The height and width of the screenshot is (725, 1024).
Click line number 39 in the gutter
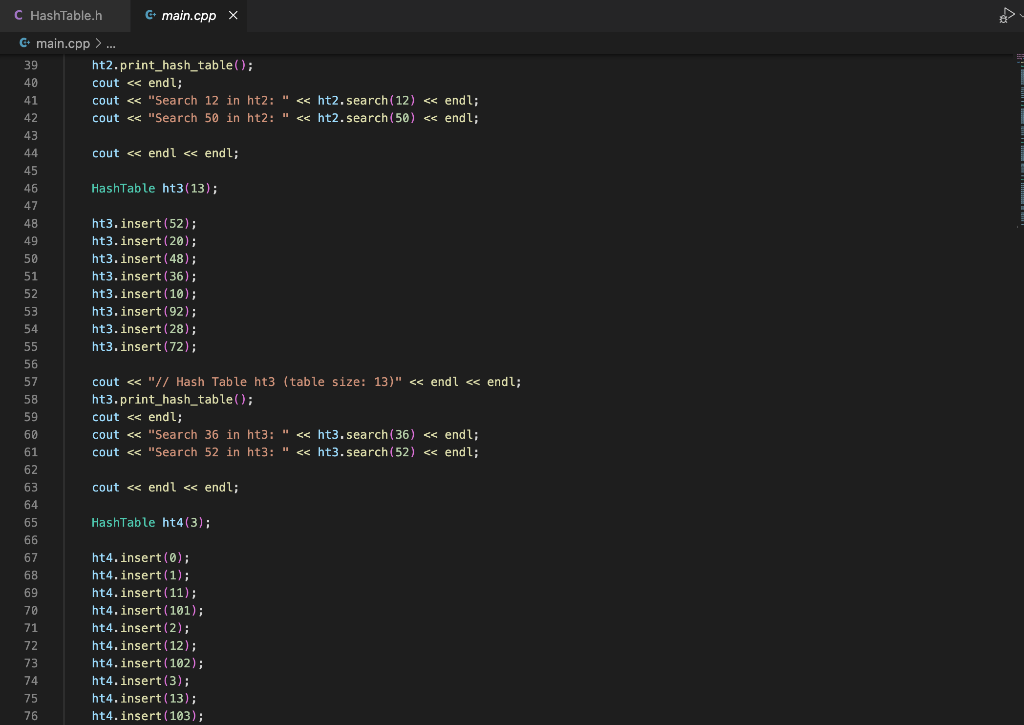pos(31,65)
